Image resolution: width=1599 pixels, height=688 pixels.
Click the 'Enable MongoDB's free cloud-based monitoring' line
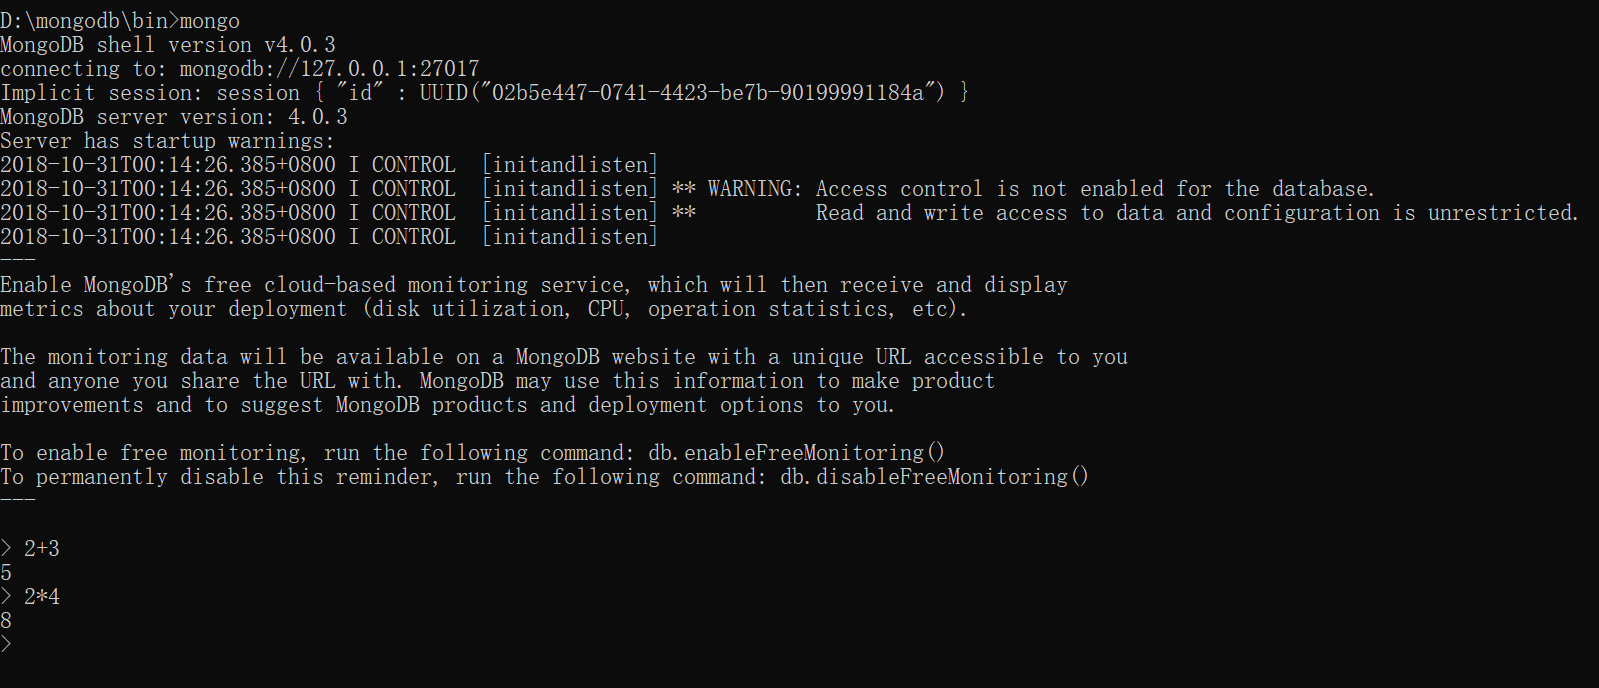pos(534,285)
